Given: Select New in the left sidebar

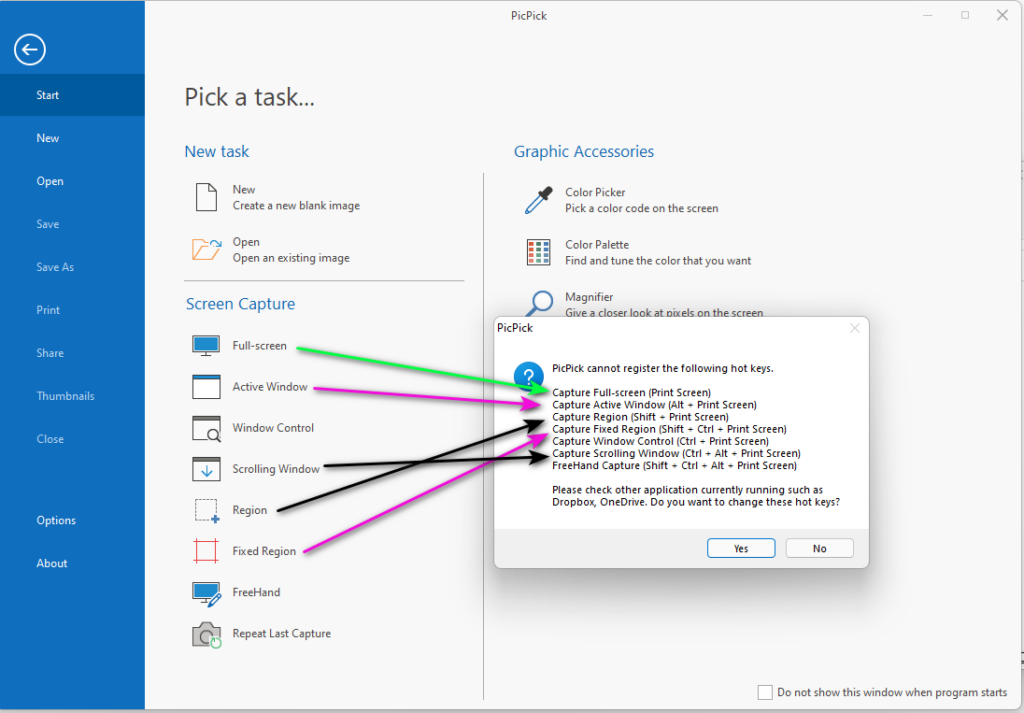Looking at the screenshot, I should [x=72, y=138].
